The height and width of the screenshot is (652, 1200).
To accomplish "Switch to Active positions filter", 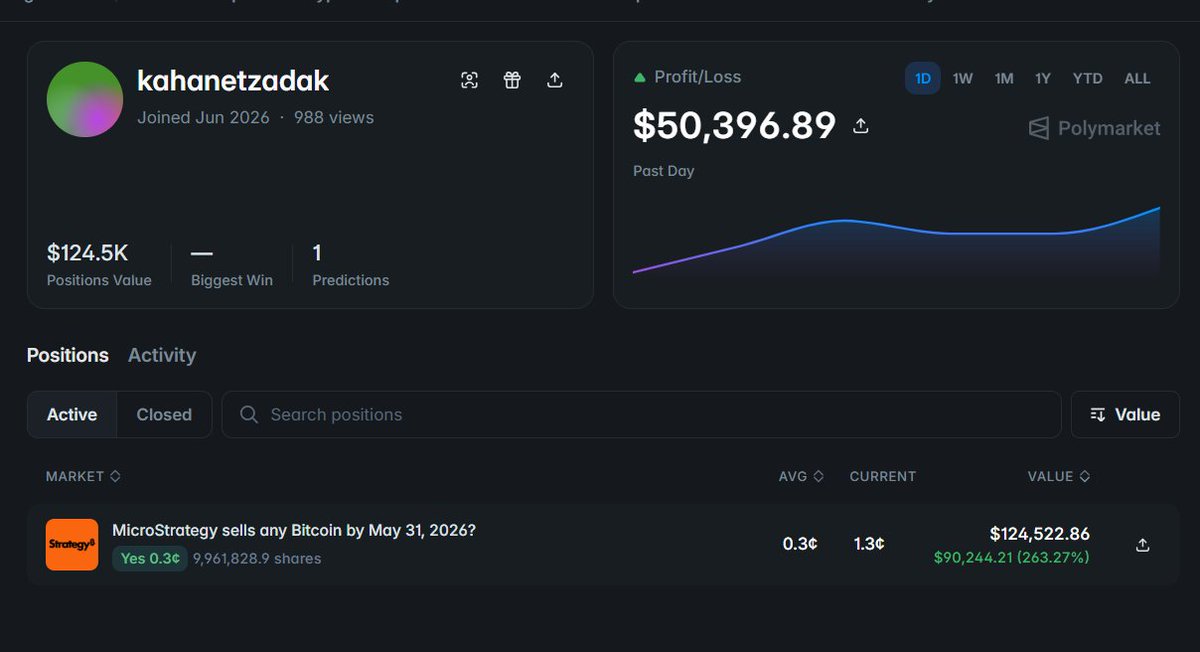I will tap(72, 414).
